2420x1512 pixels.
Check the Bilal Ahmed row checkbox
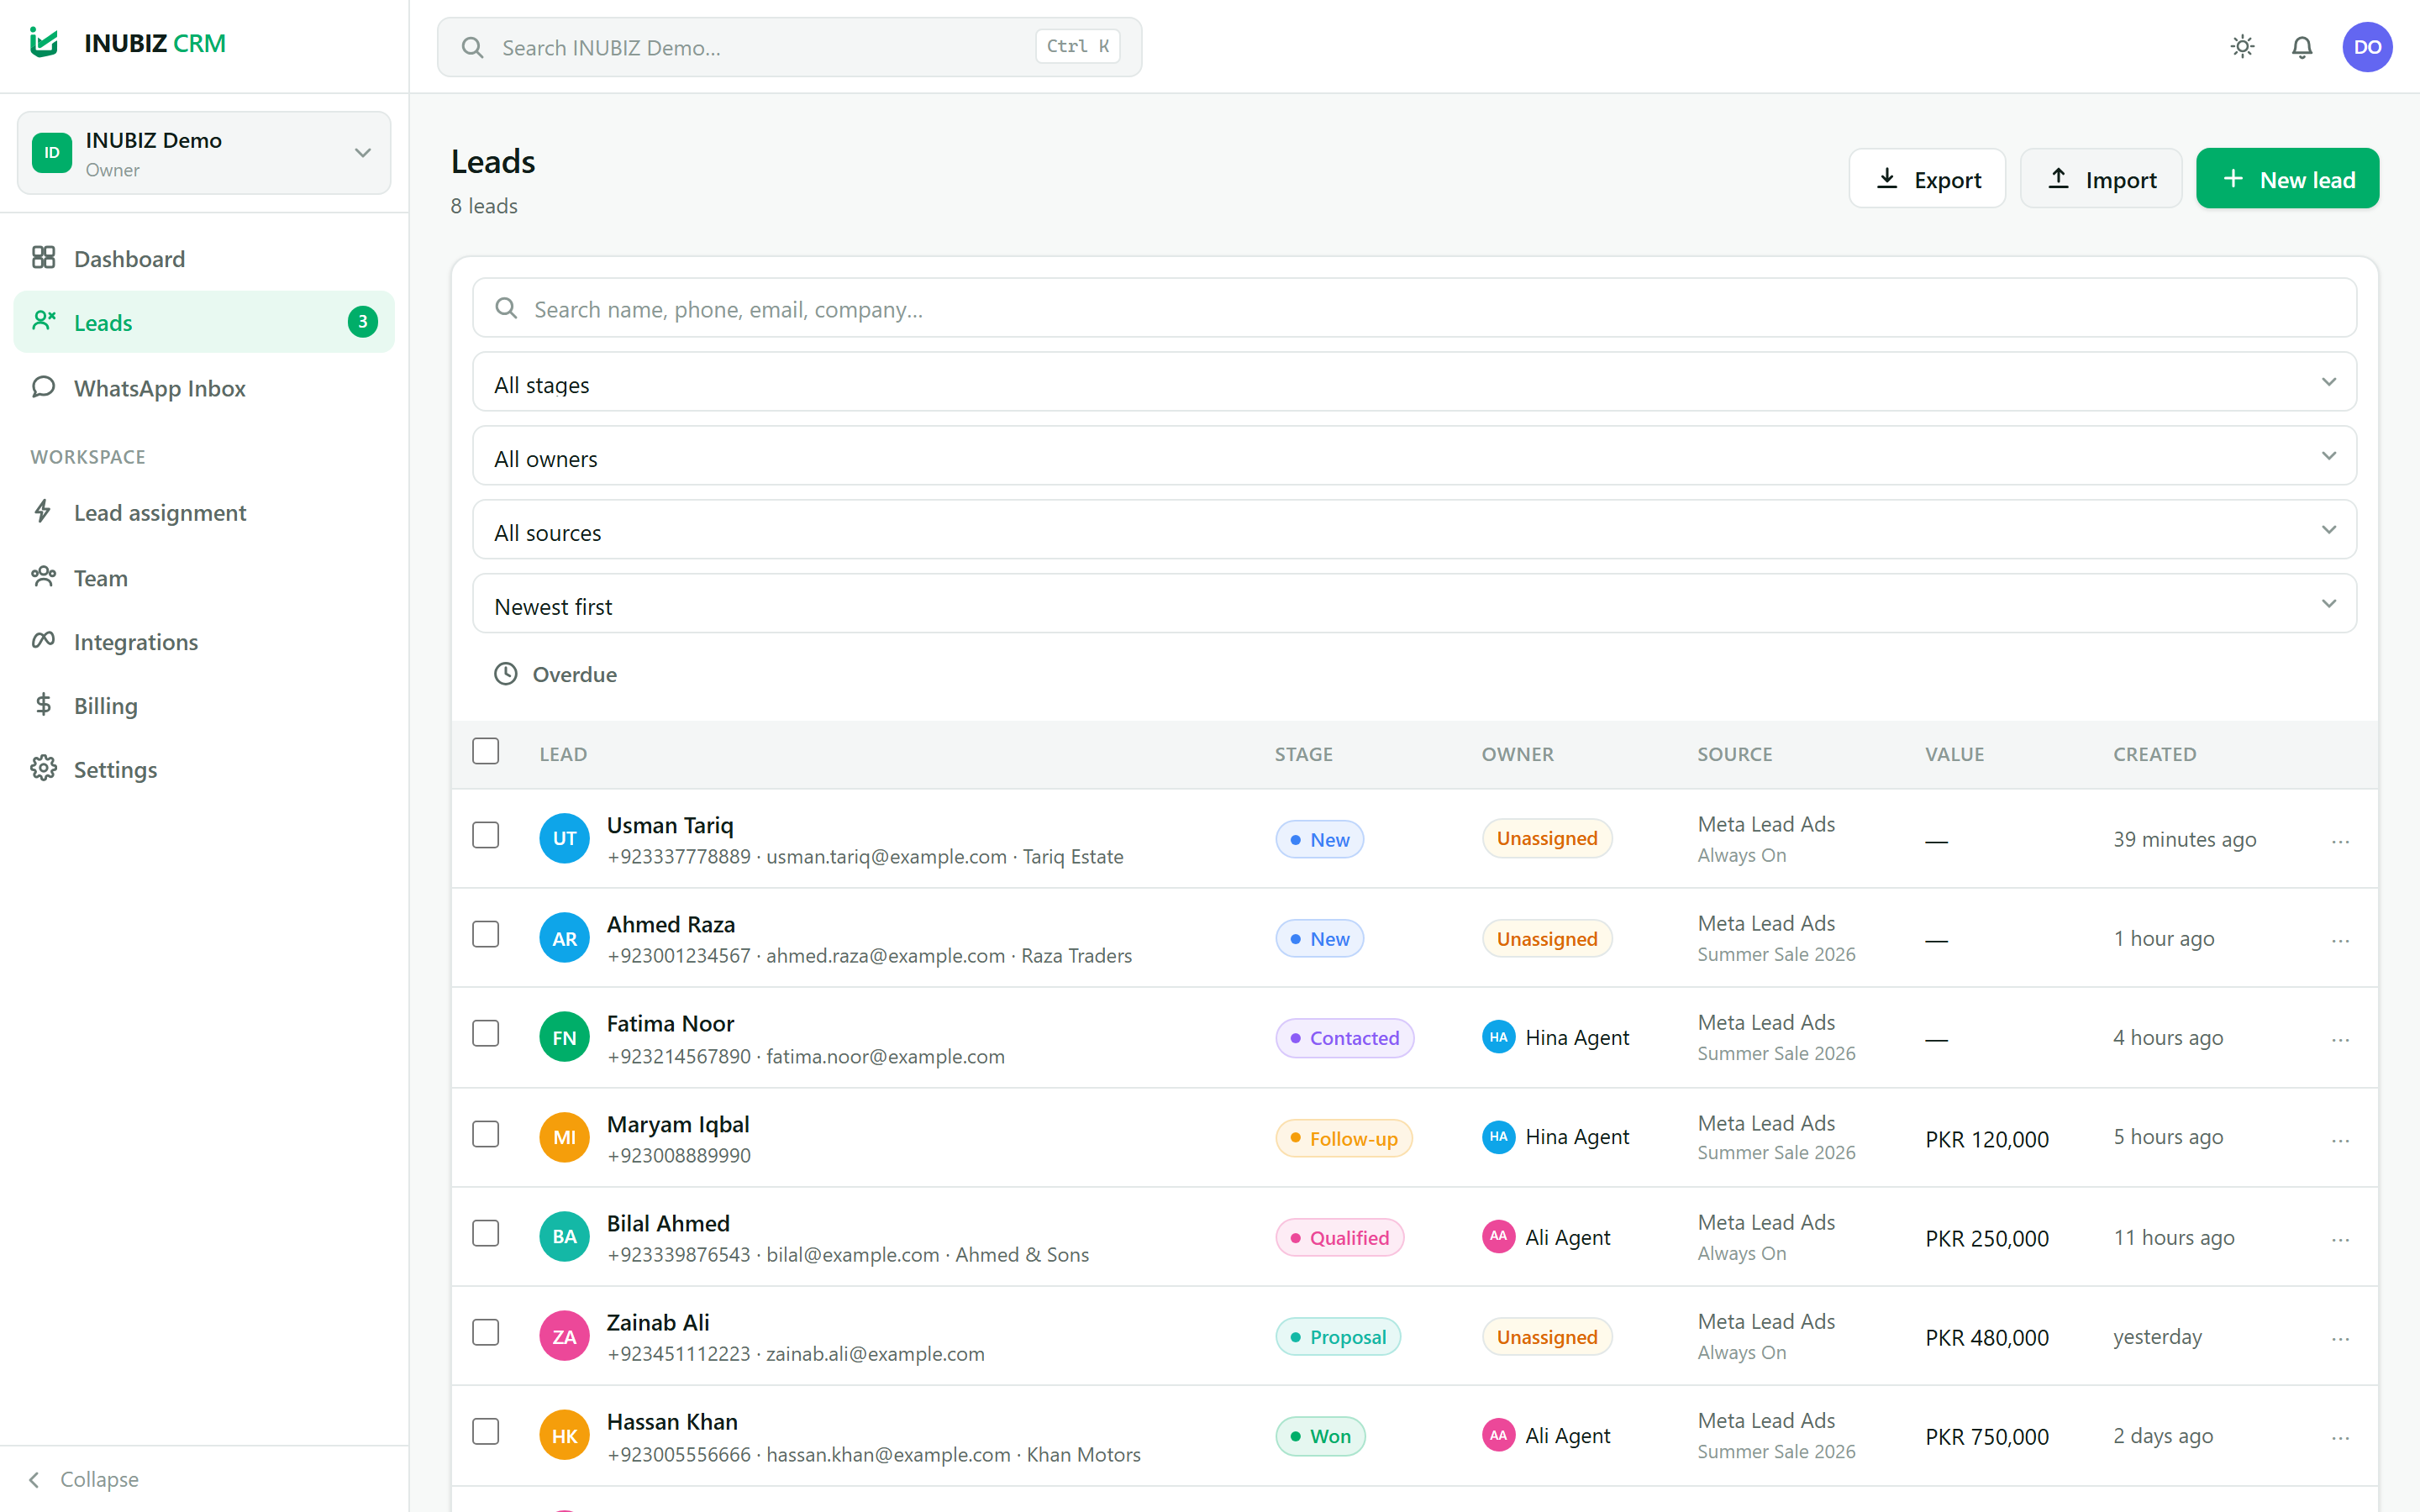coord(485,1233)
